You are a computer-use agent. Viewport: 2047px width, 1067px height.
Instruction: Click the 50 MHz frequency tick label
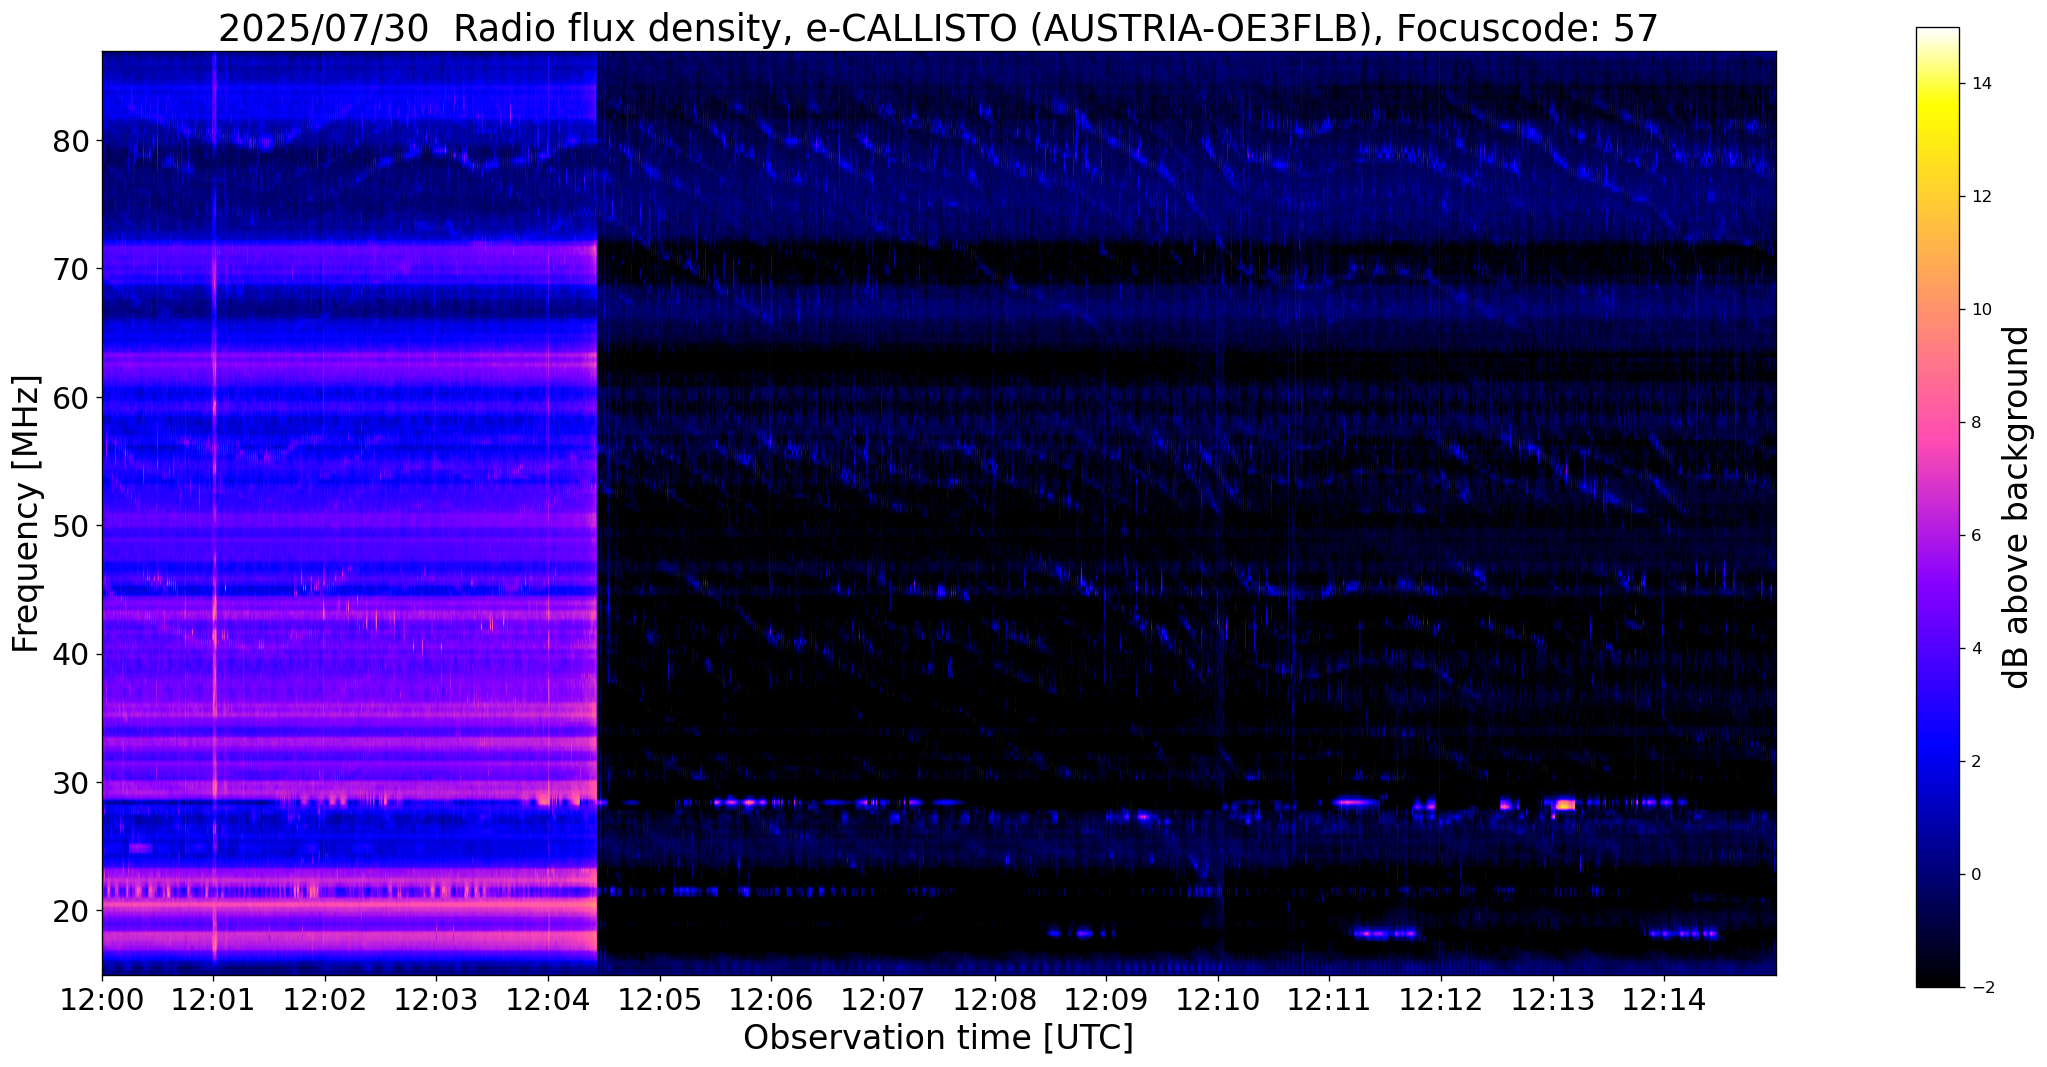pos(71,526)
